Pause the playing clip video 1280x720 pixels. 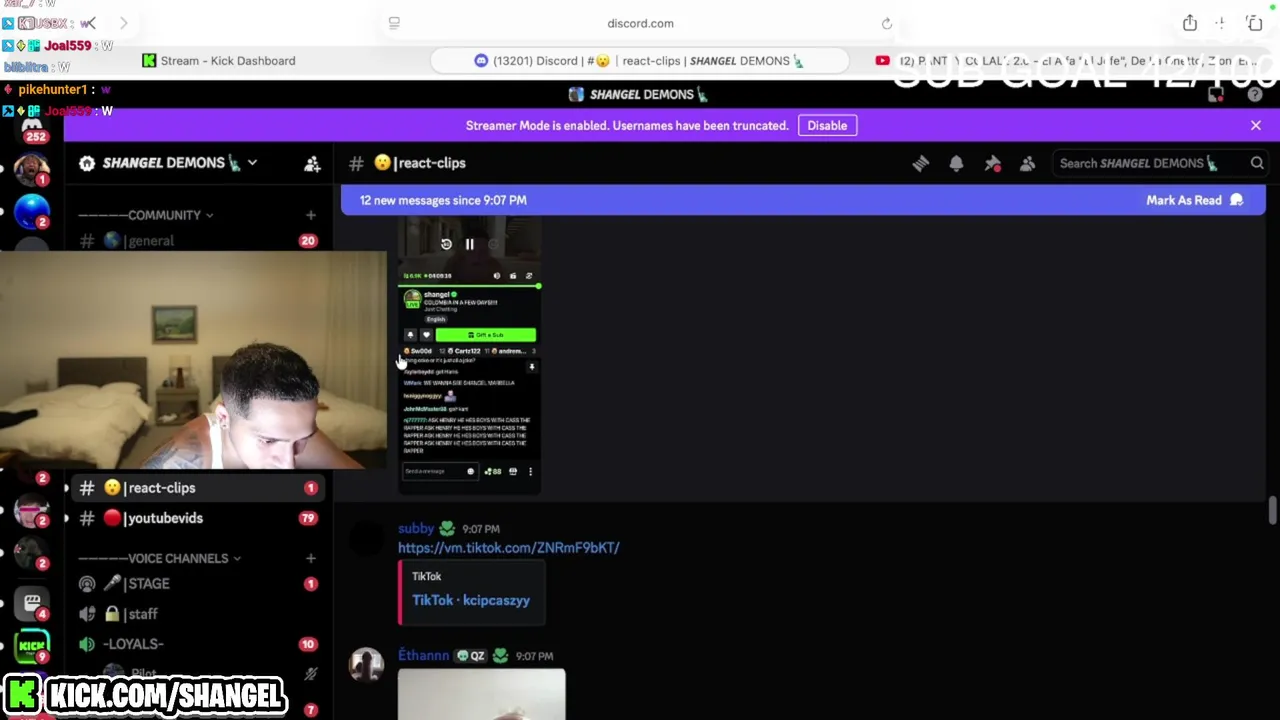(x=469, y=244)
